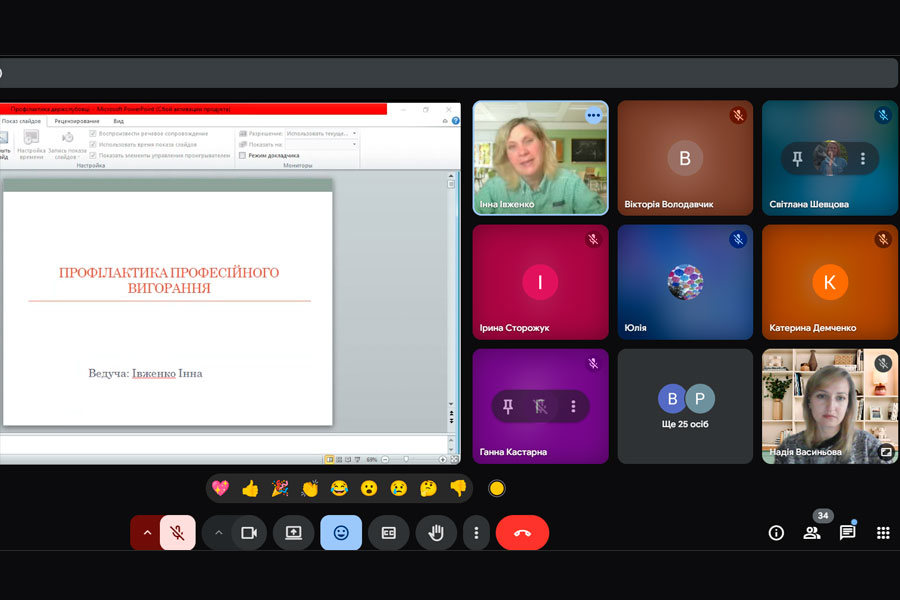Pick the yellow emoji skin tone swatch

(497, 489)
